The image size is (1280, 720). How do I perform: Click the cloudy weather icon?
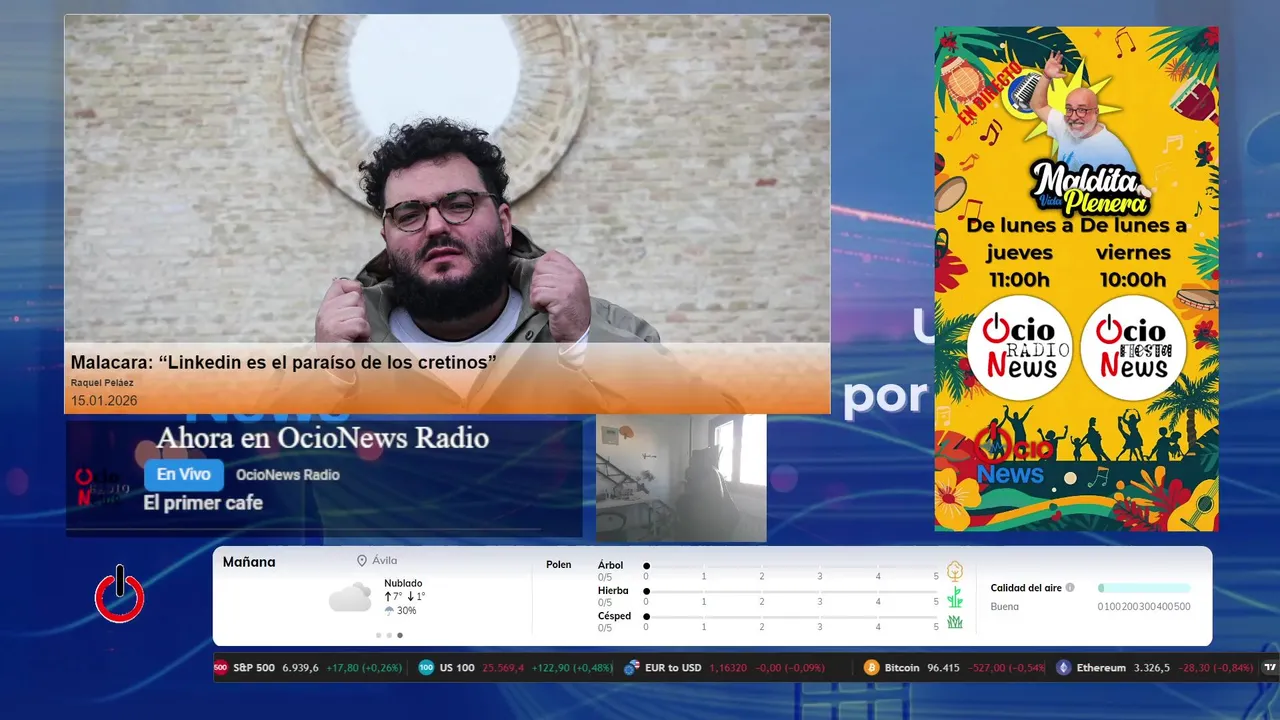coord(350,598)
